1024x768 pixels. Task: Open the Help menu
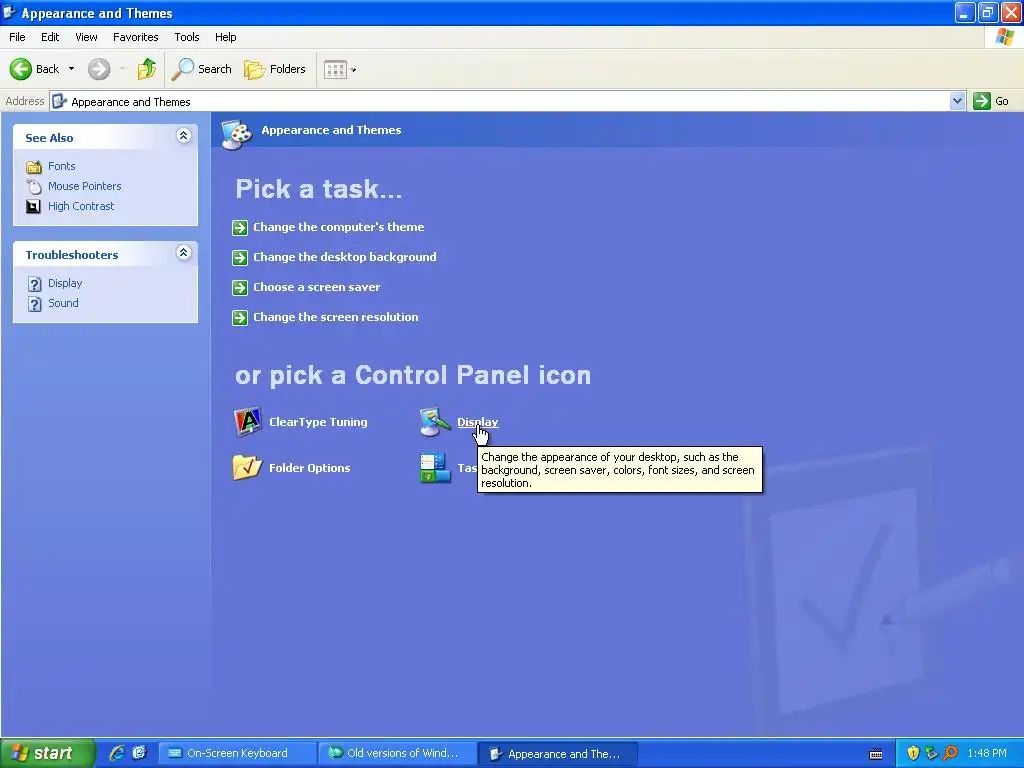coord(225,37)
